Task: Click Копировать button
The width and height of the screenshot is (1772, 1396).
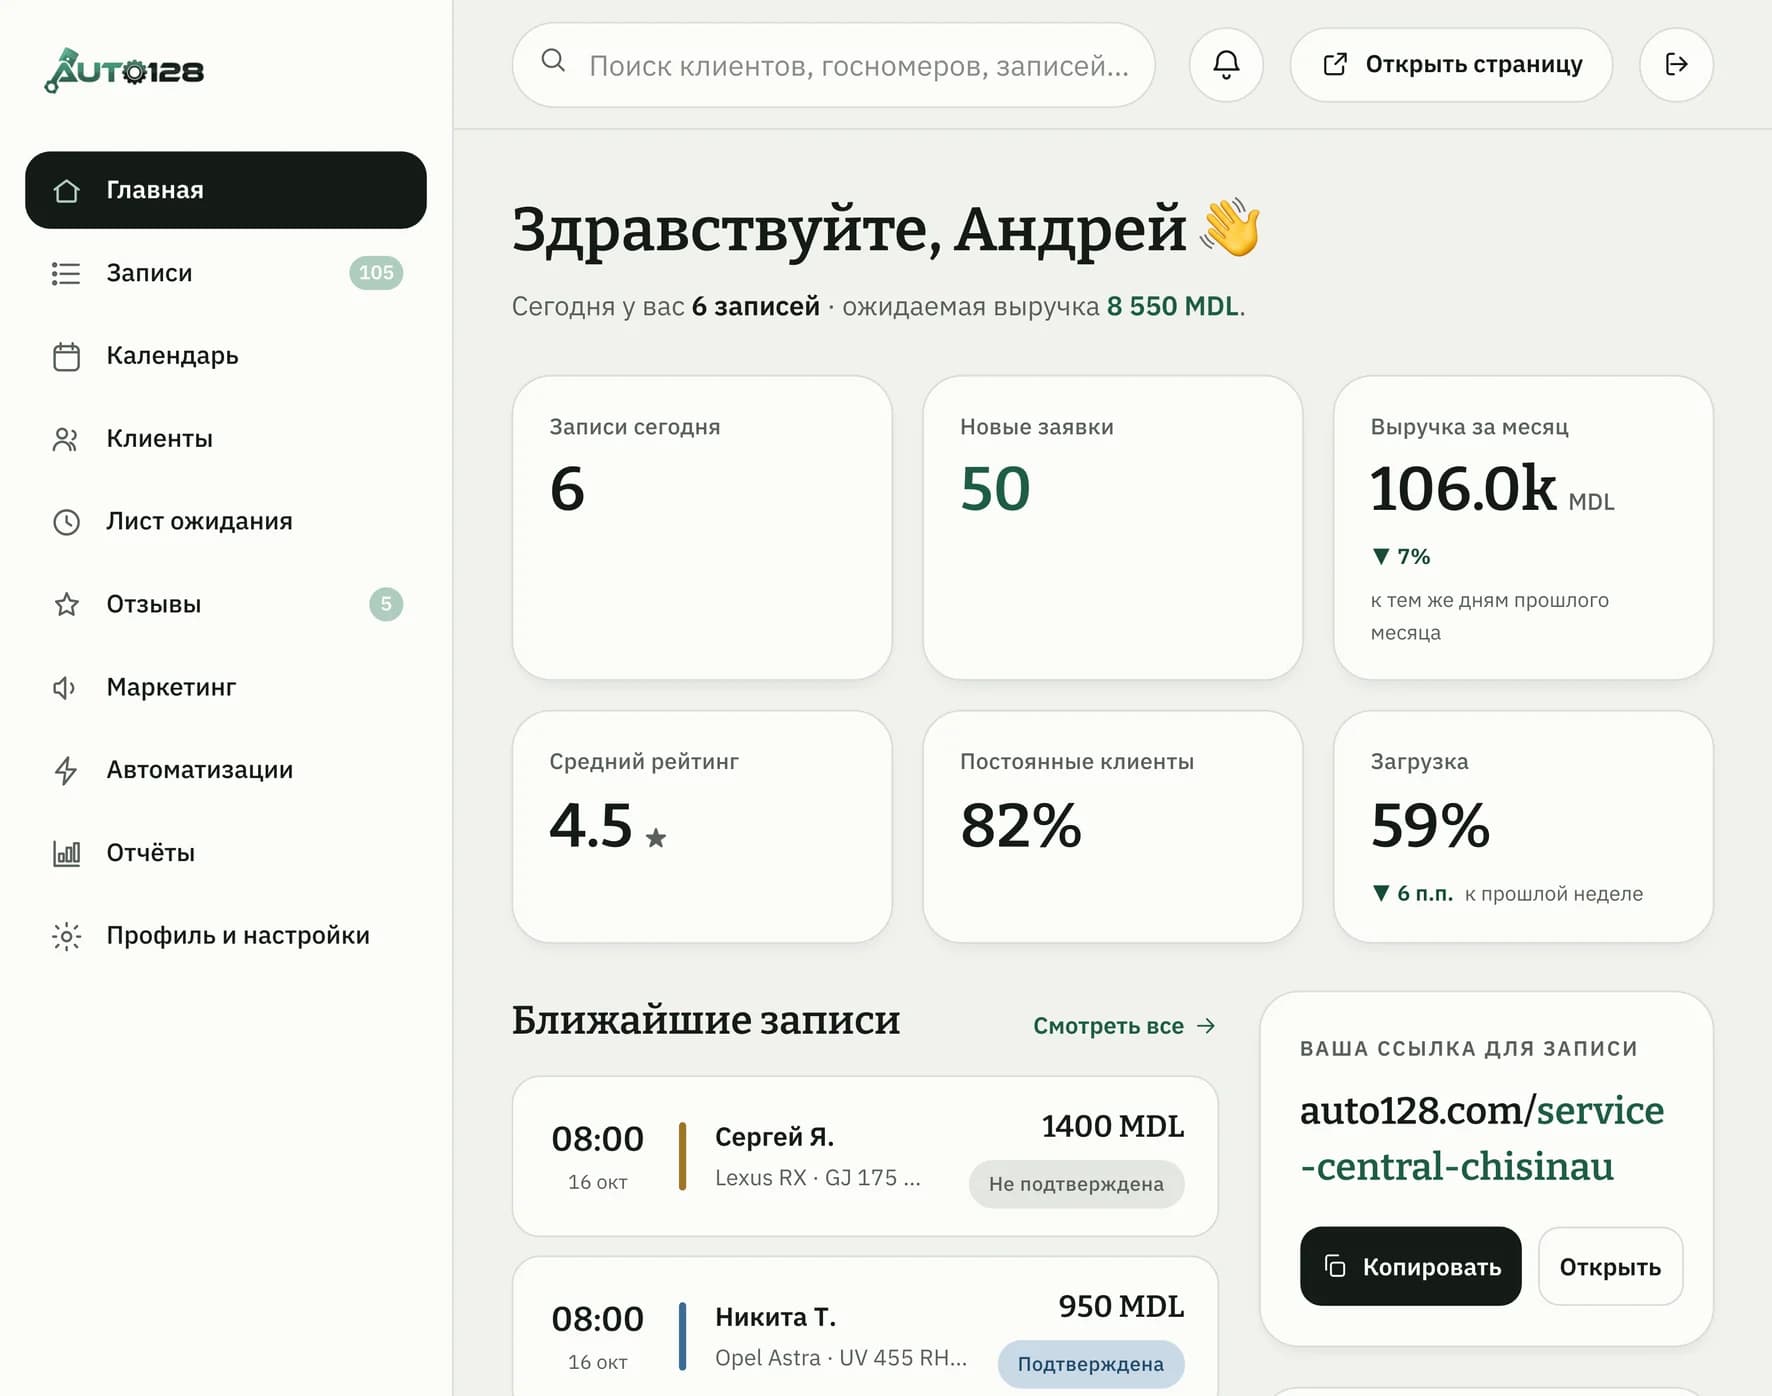Action: pyautogui.click(x=1410, y=1267)
